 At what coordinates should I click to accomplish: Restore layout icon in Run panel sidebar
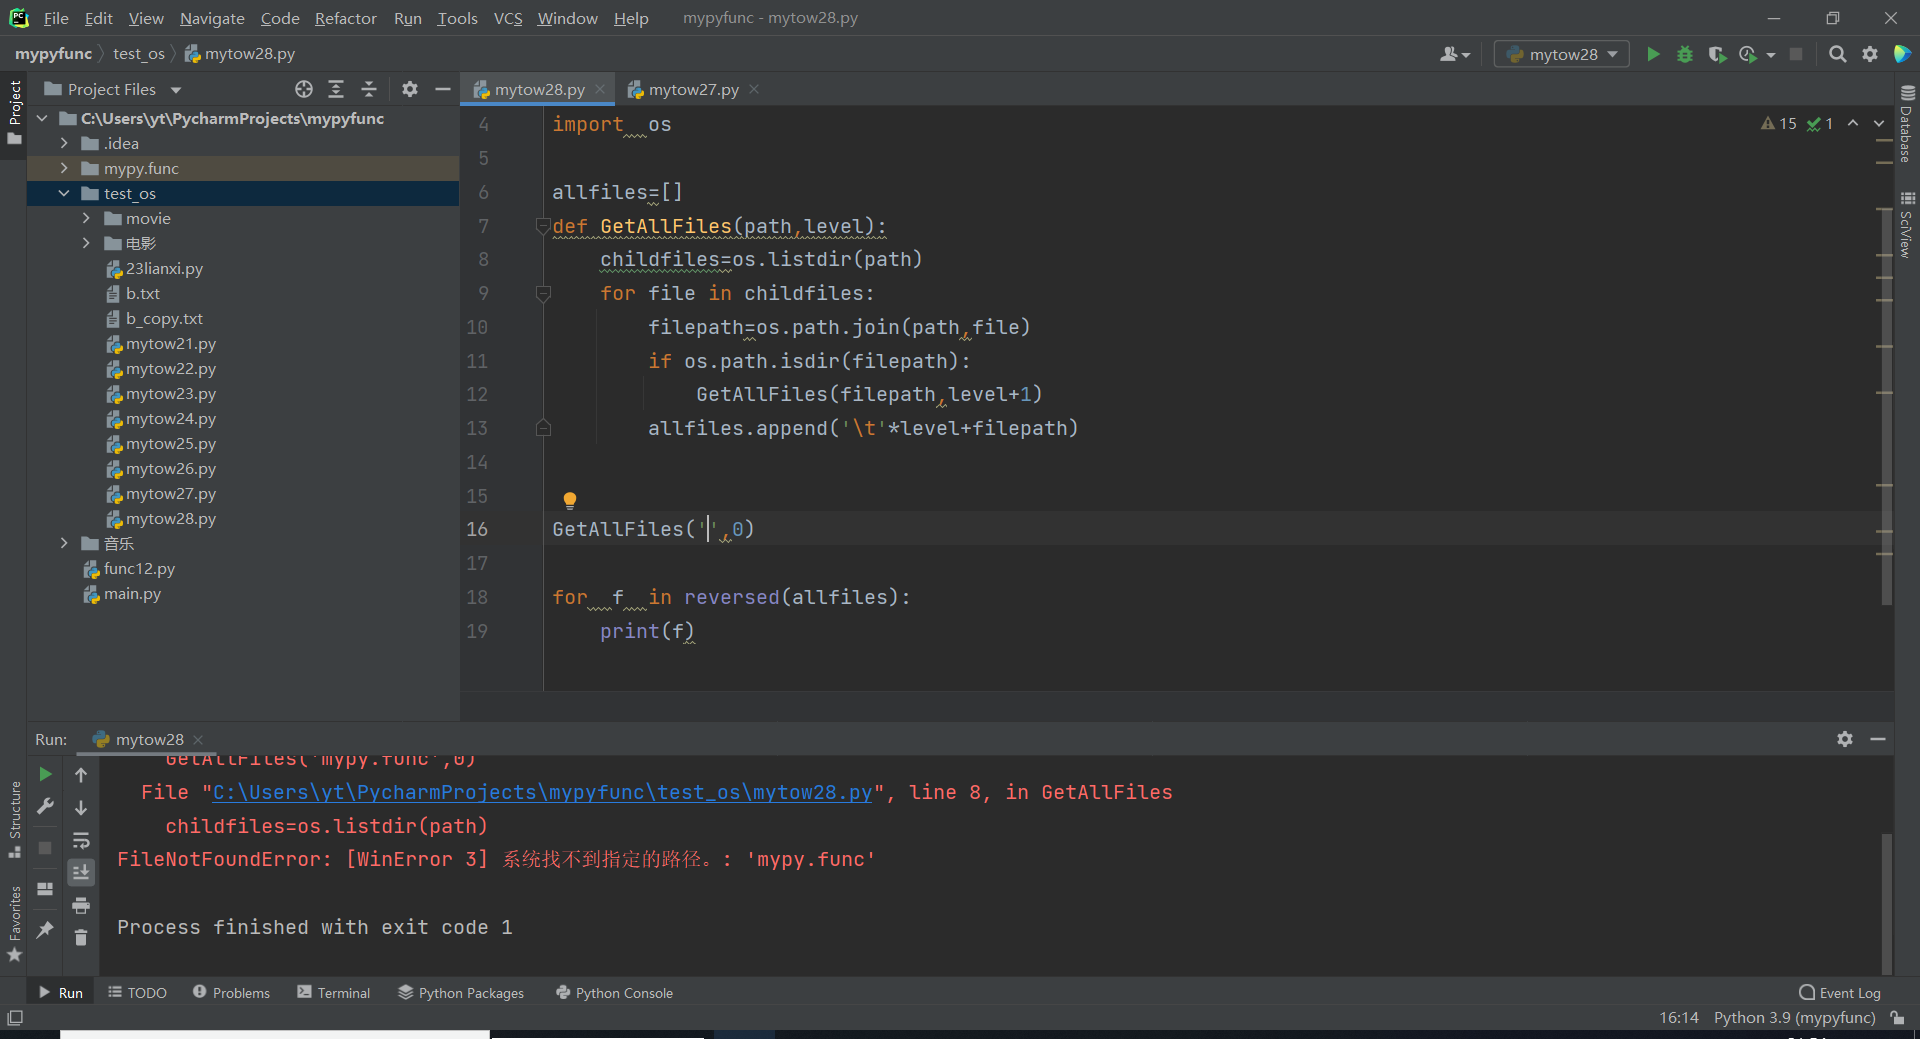tap(45, 888)
